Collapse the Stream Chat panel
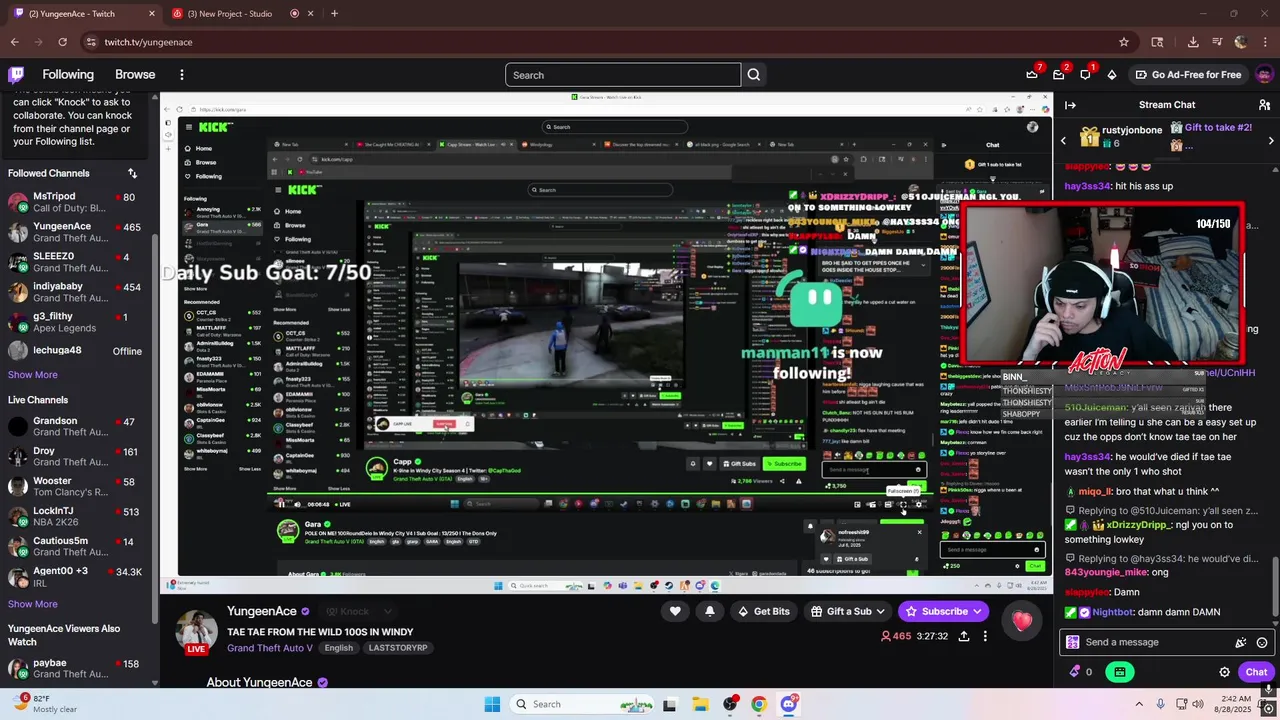This screenshot has height=720, width=1280. (1070, 105)
